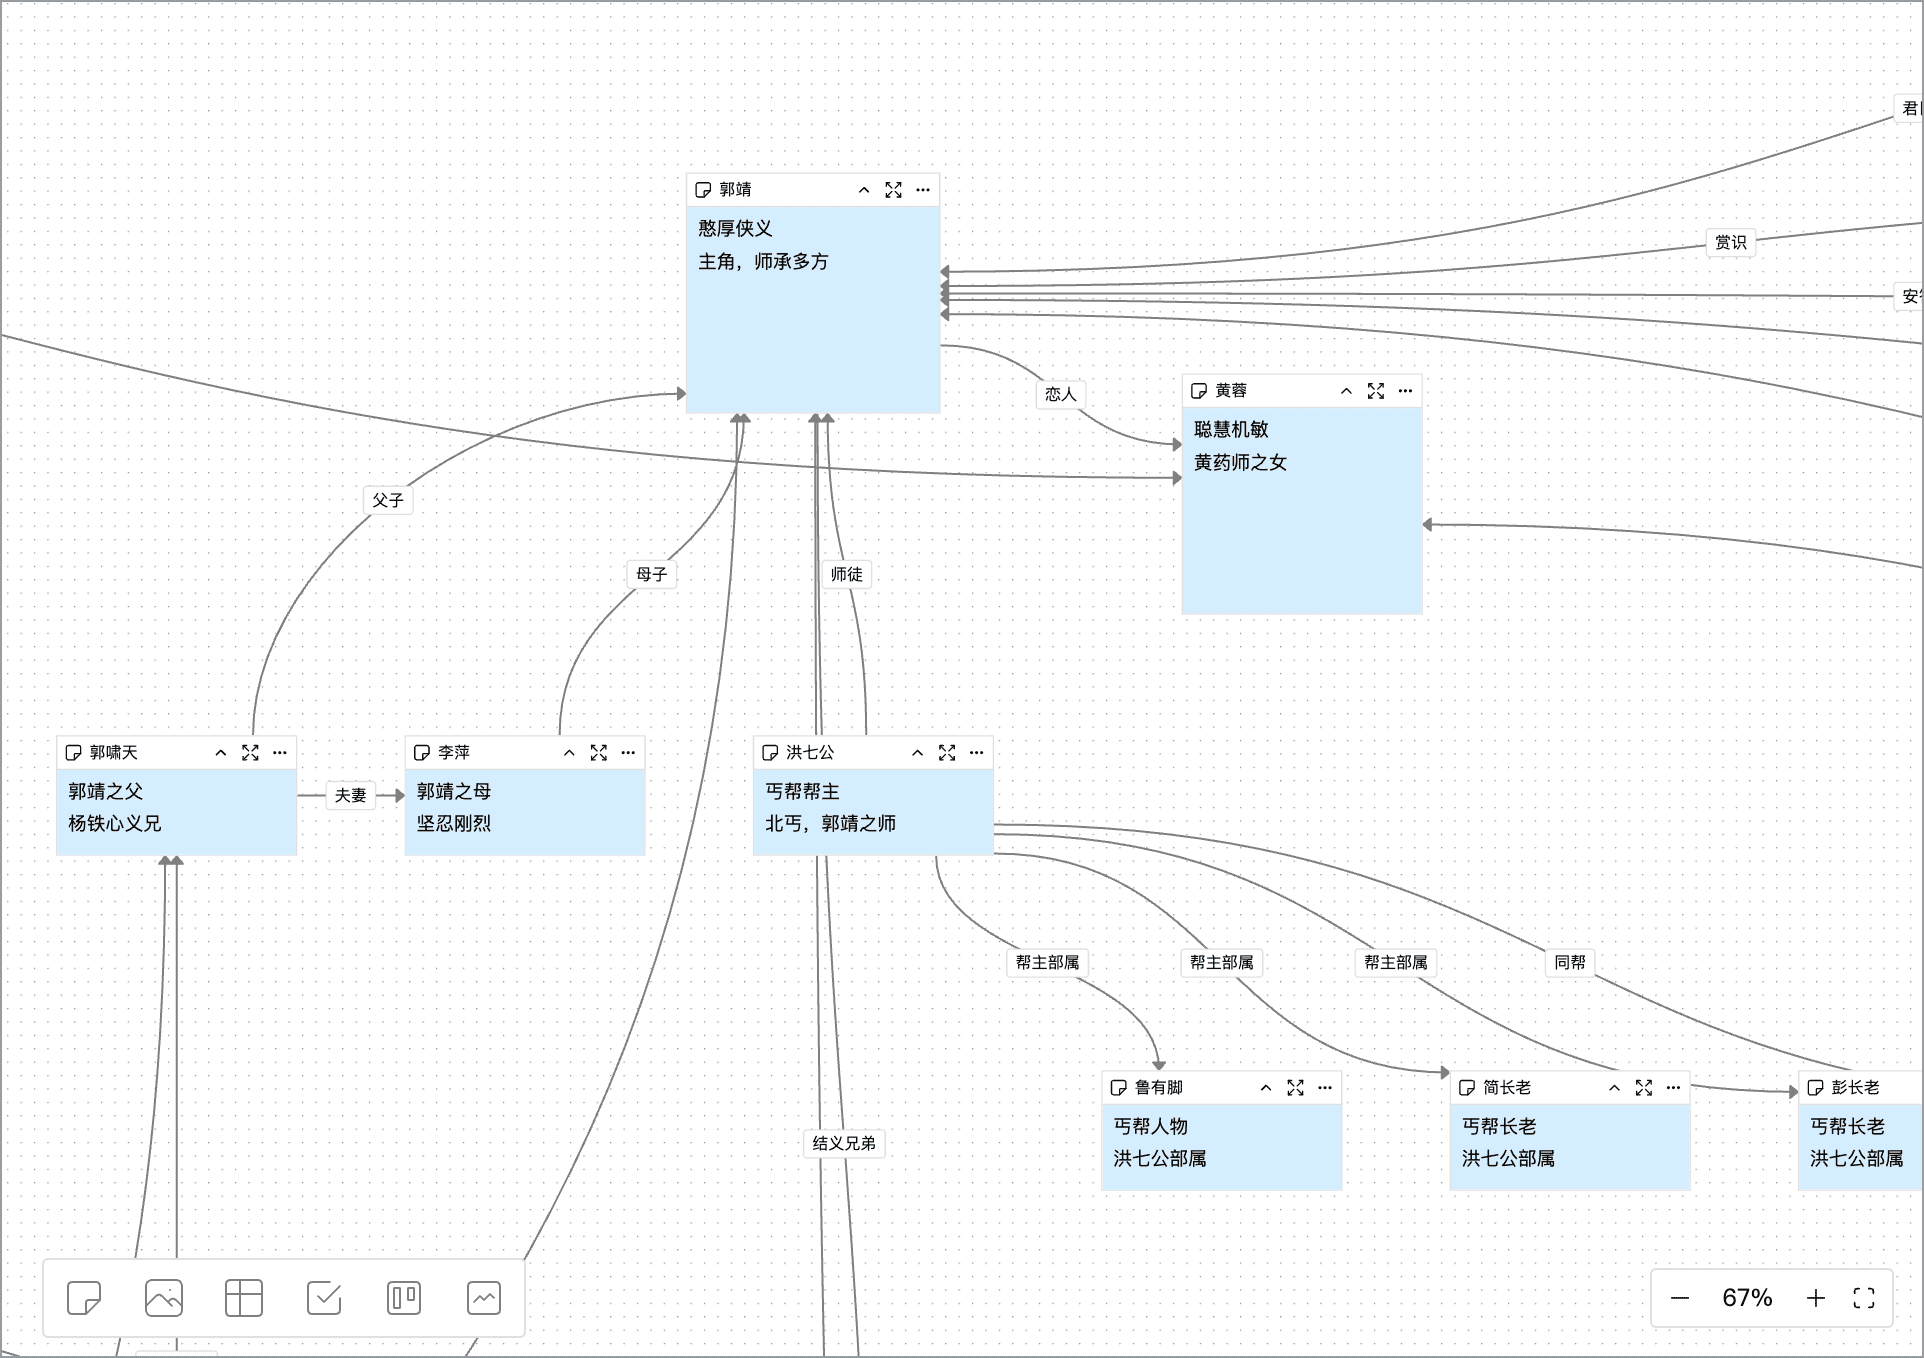Collapse the 郭啸天 card

[x=221, y=753]
